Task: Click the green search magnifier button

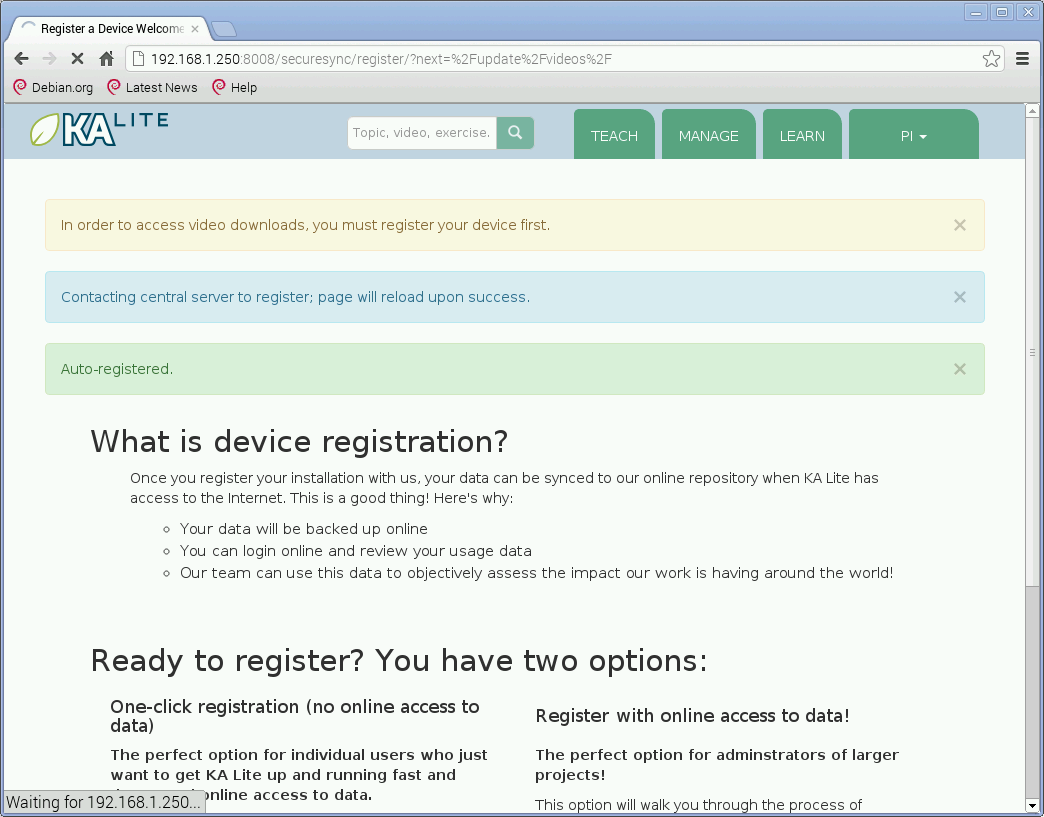Action: pyautogui.click(x=515, y=133)
